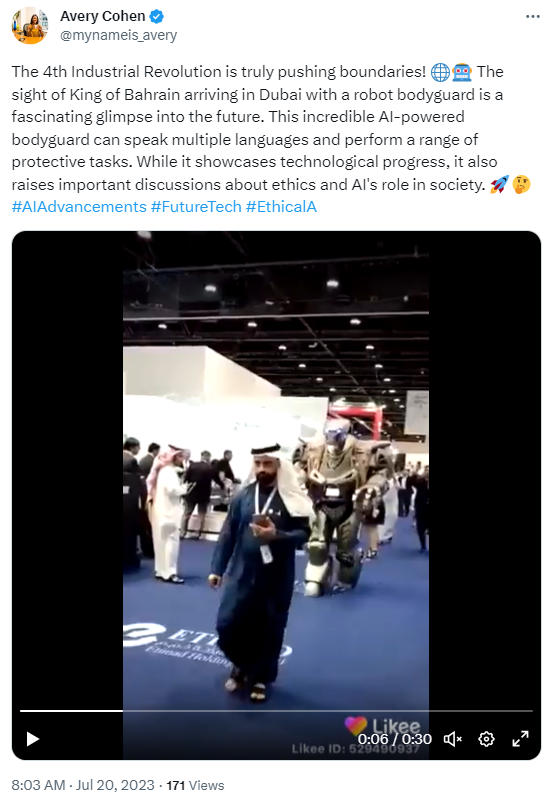Viewport: 551px width, 809px height.
Task: Click the blue verified badge
Action: click(x=156, y=17)
